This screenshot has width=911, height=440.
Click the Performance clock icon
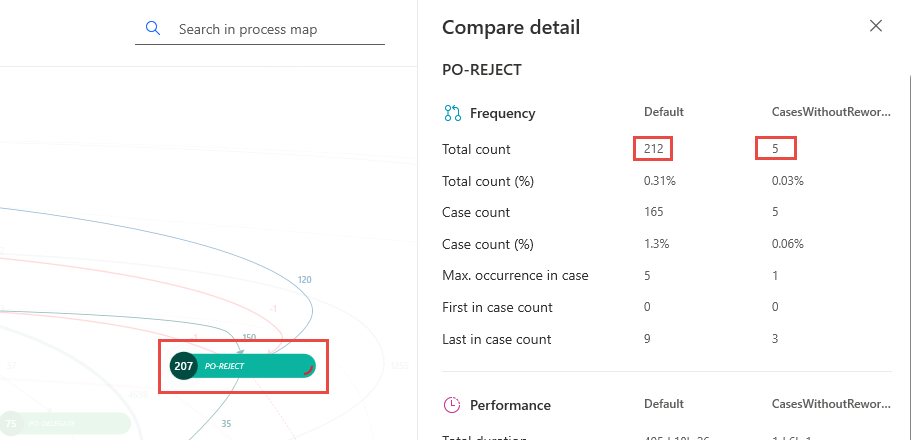coord(452,405)
